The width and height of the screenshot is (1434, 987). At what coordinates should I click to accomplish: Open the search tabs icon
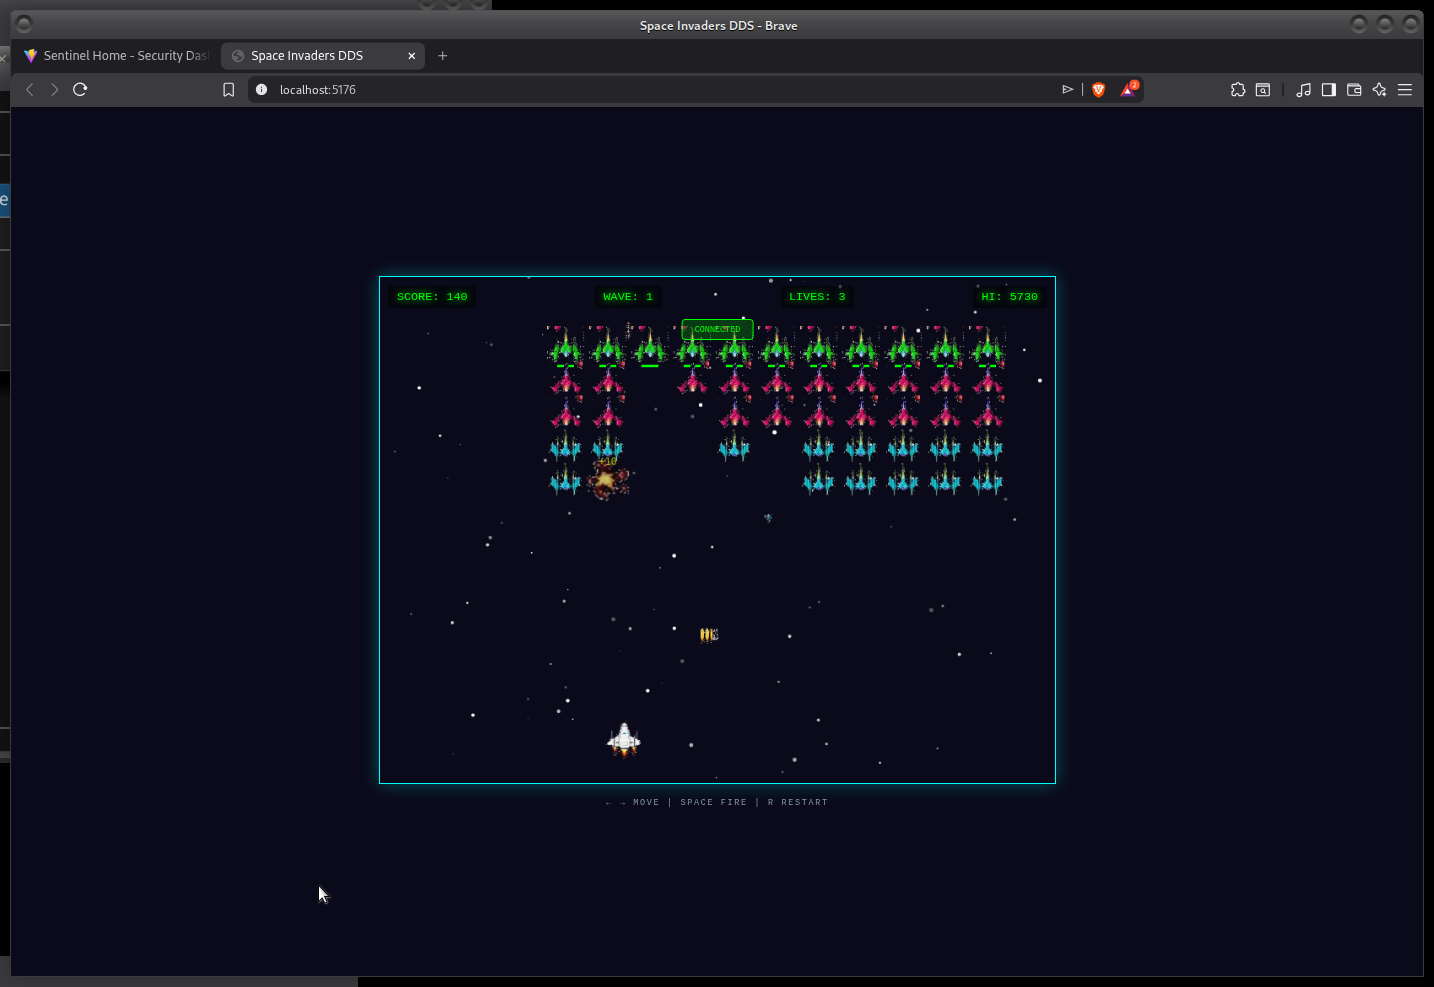pyautogui.click(x=1262, y=89)
